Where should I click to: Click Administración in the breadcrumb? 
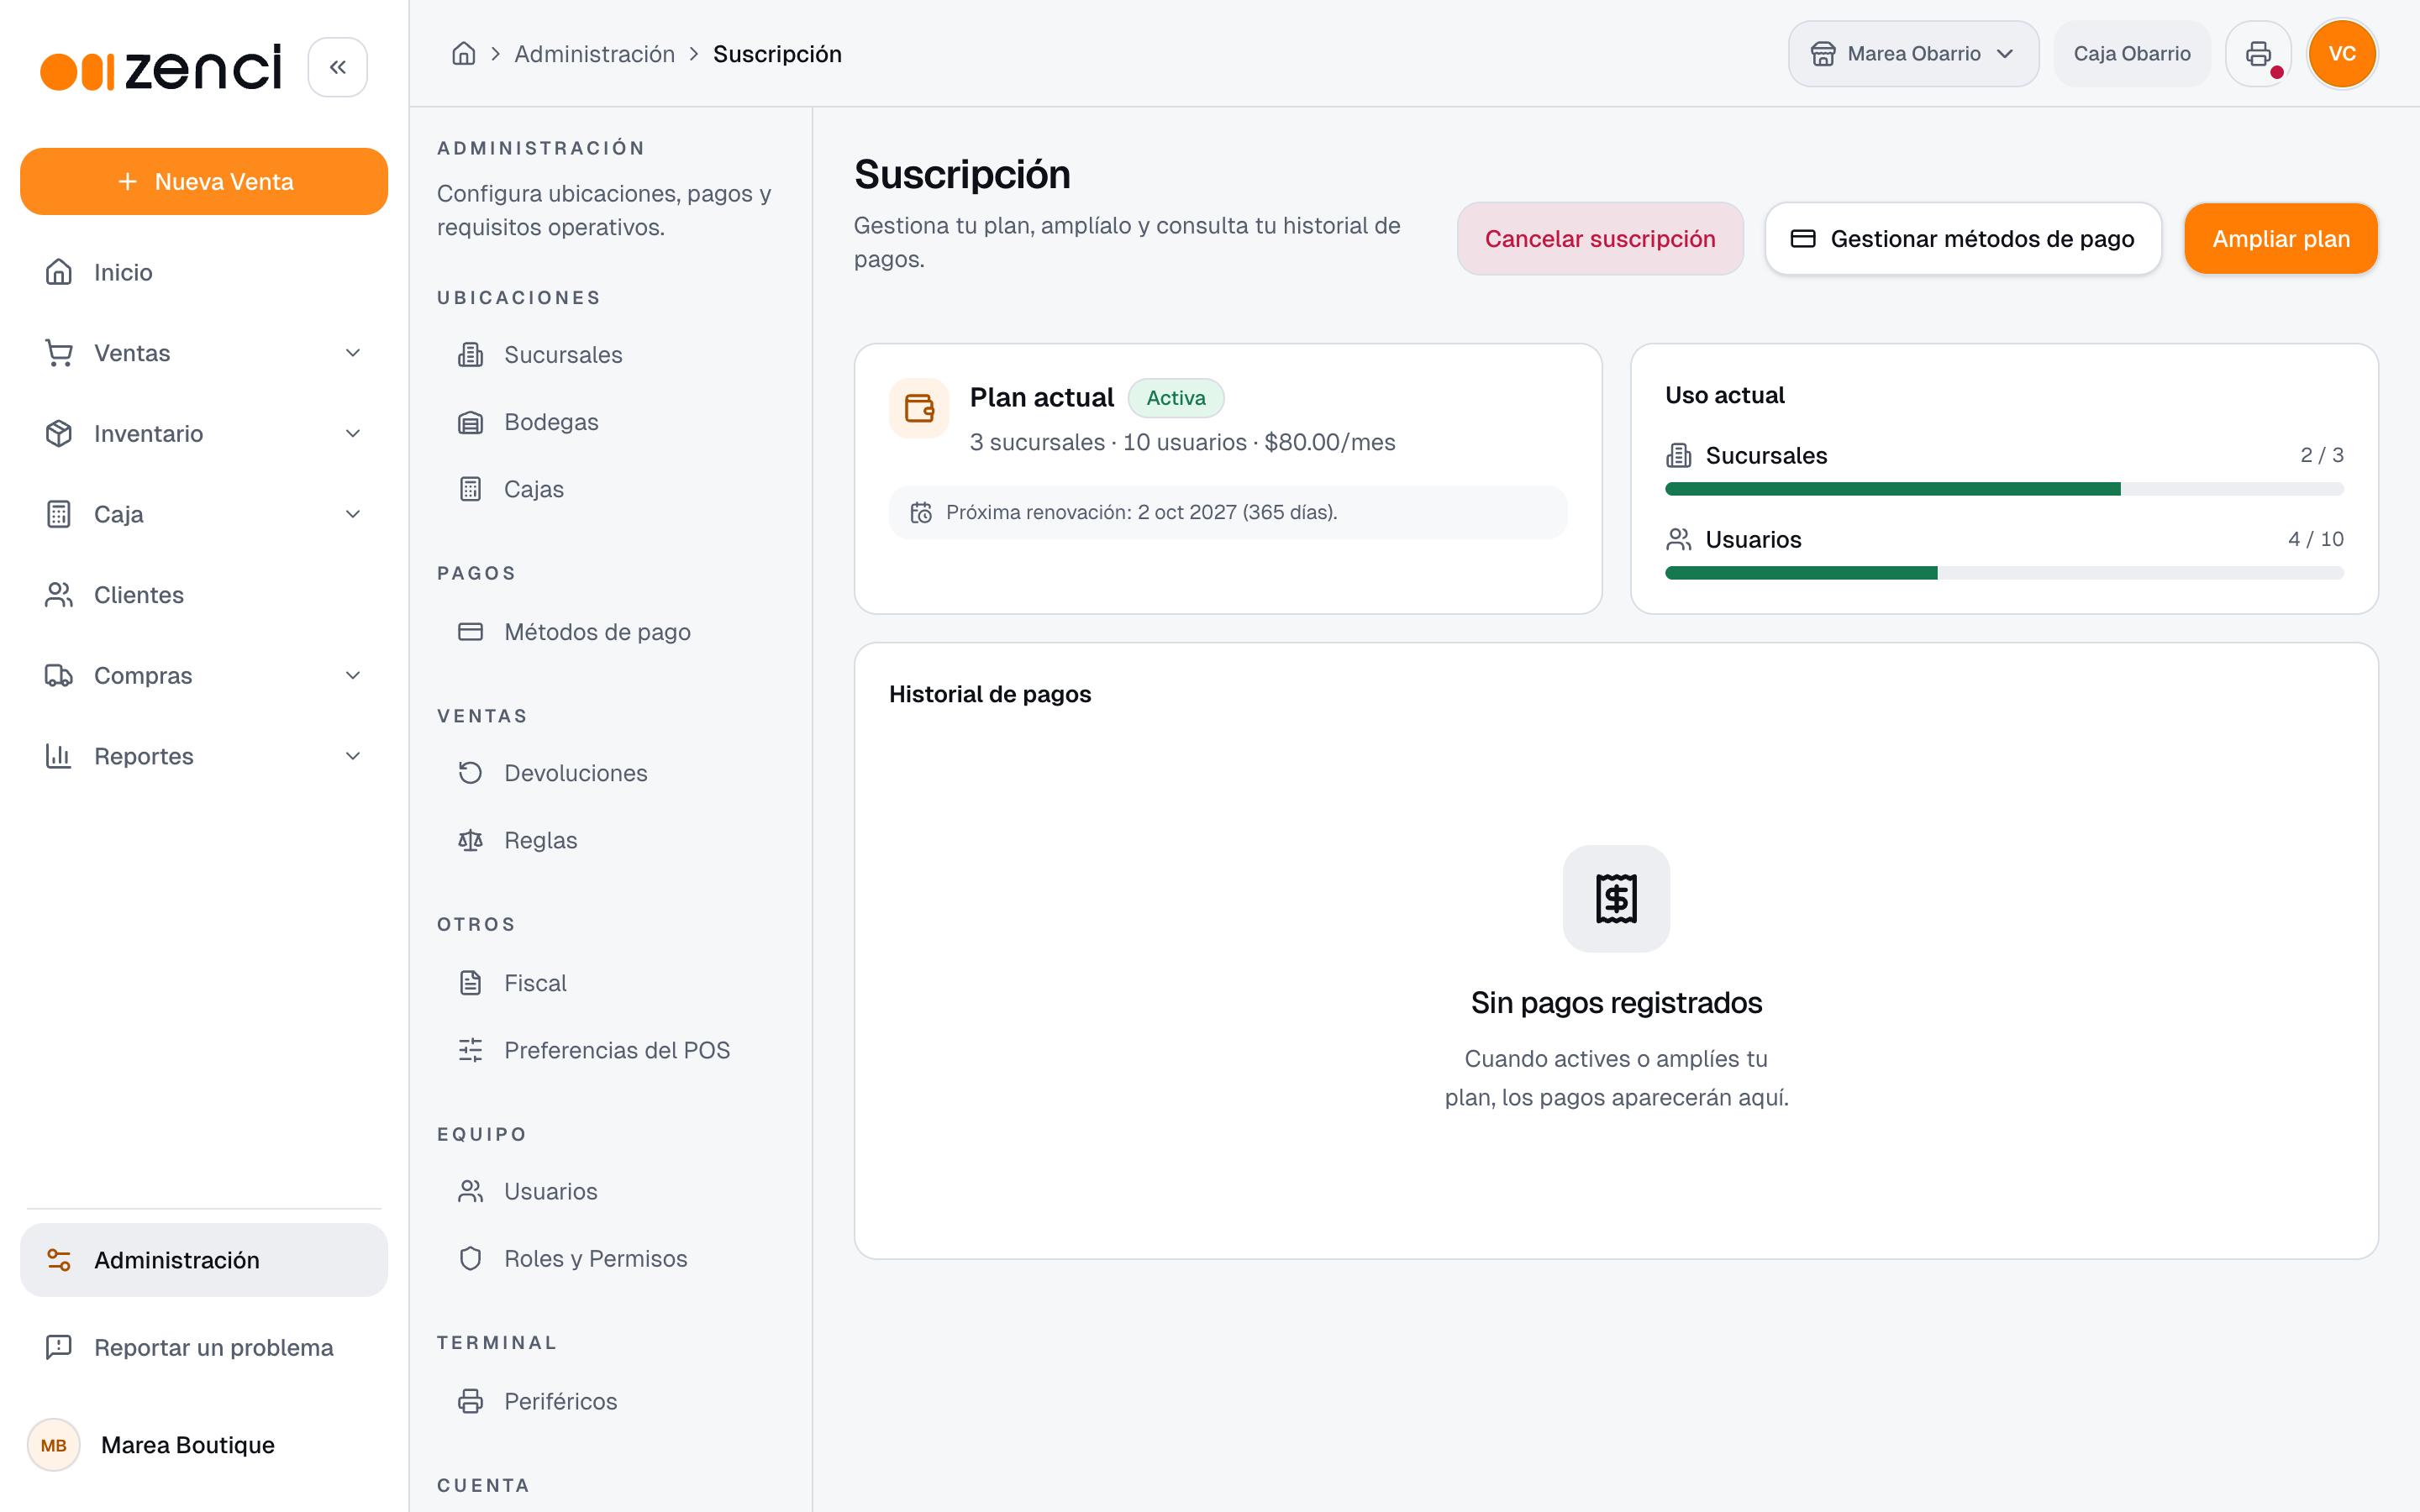click(x=594, y=54)
